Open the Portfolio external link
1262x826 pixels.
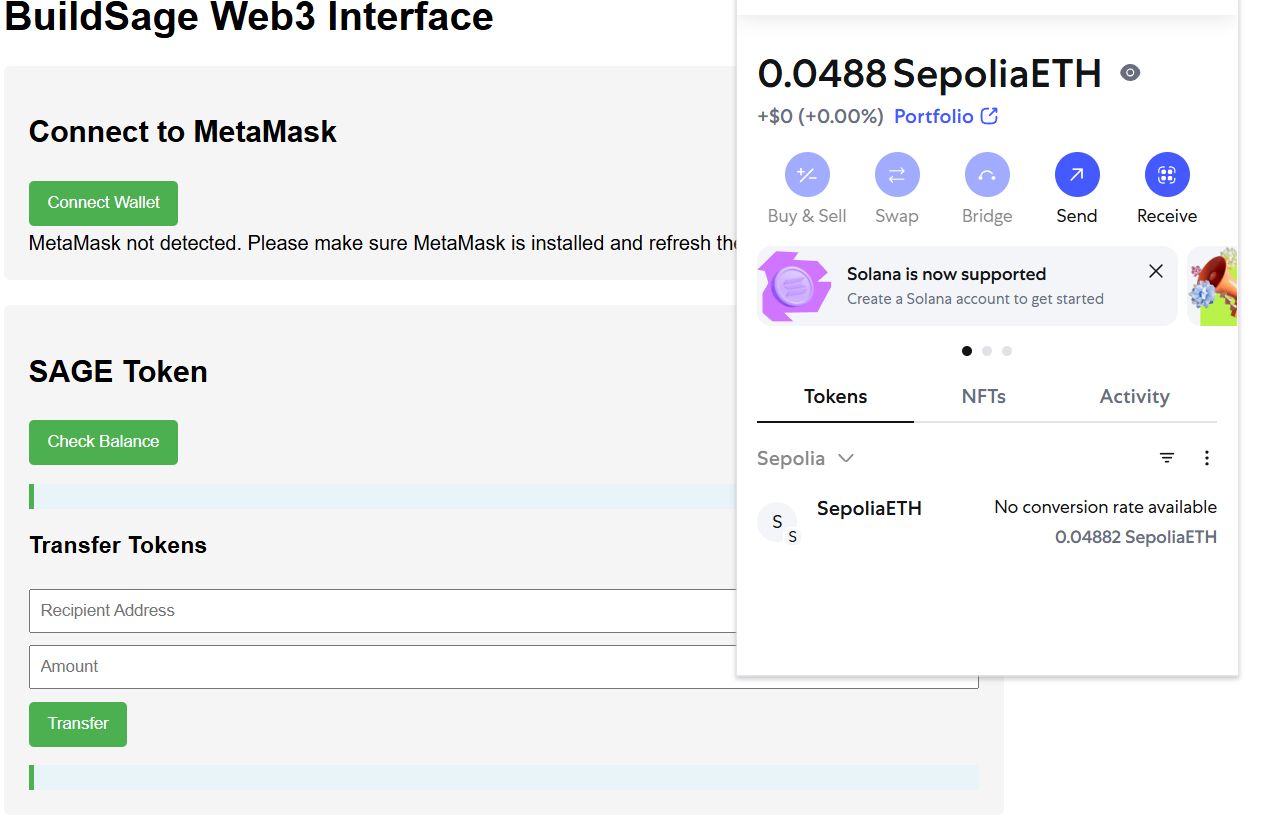[946, 116]
